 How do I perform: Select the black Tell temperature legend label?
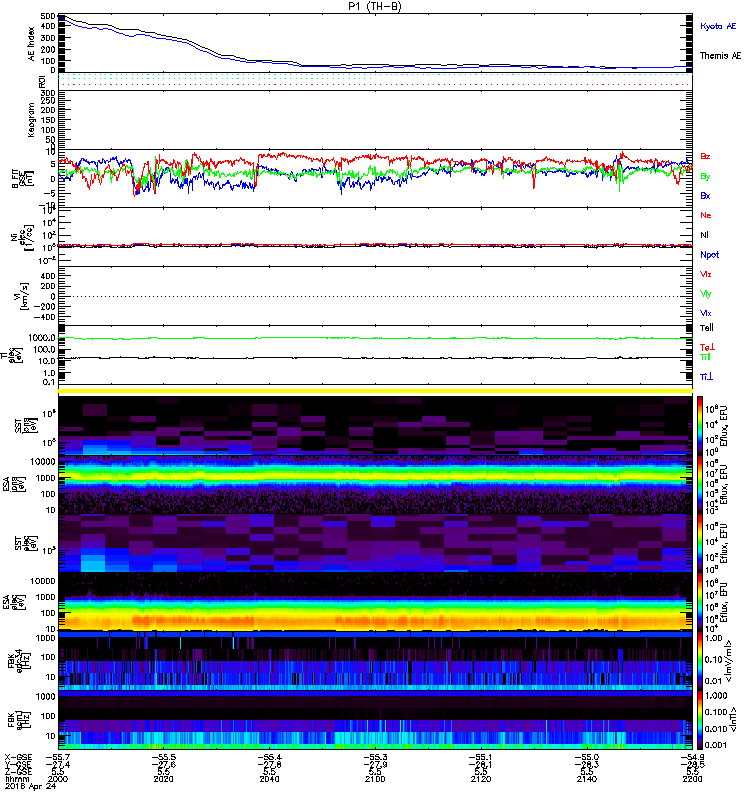(x=707, y=328)
